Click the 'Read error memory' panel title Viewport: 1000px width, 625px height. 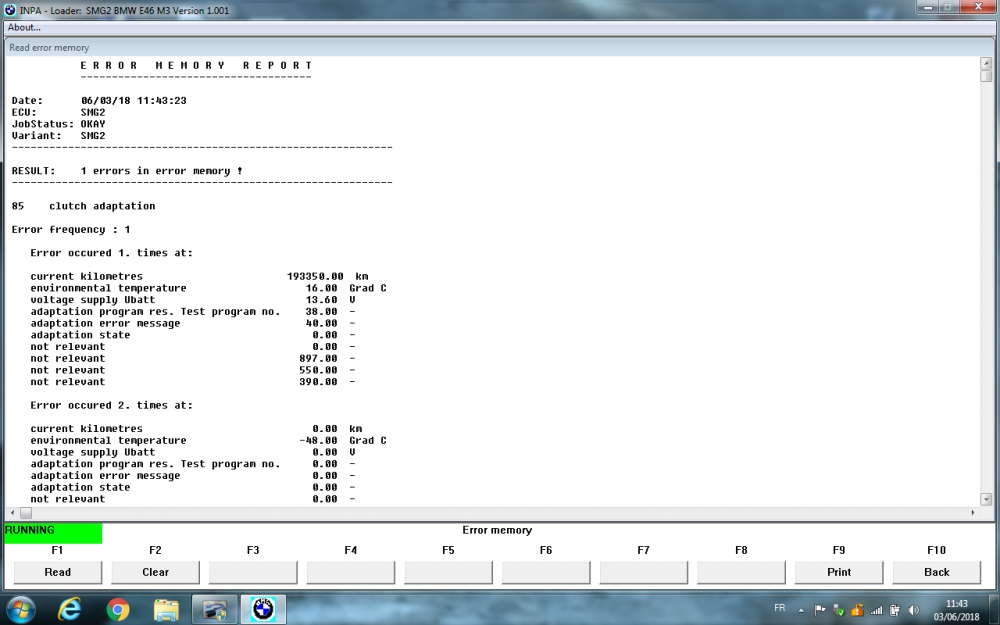(x=49, y=48)
